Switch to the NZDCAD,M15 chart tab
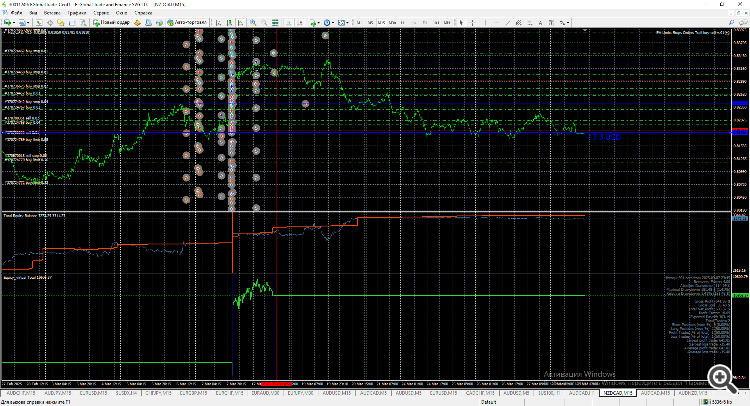750x406 pixels. pos(618,393)
